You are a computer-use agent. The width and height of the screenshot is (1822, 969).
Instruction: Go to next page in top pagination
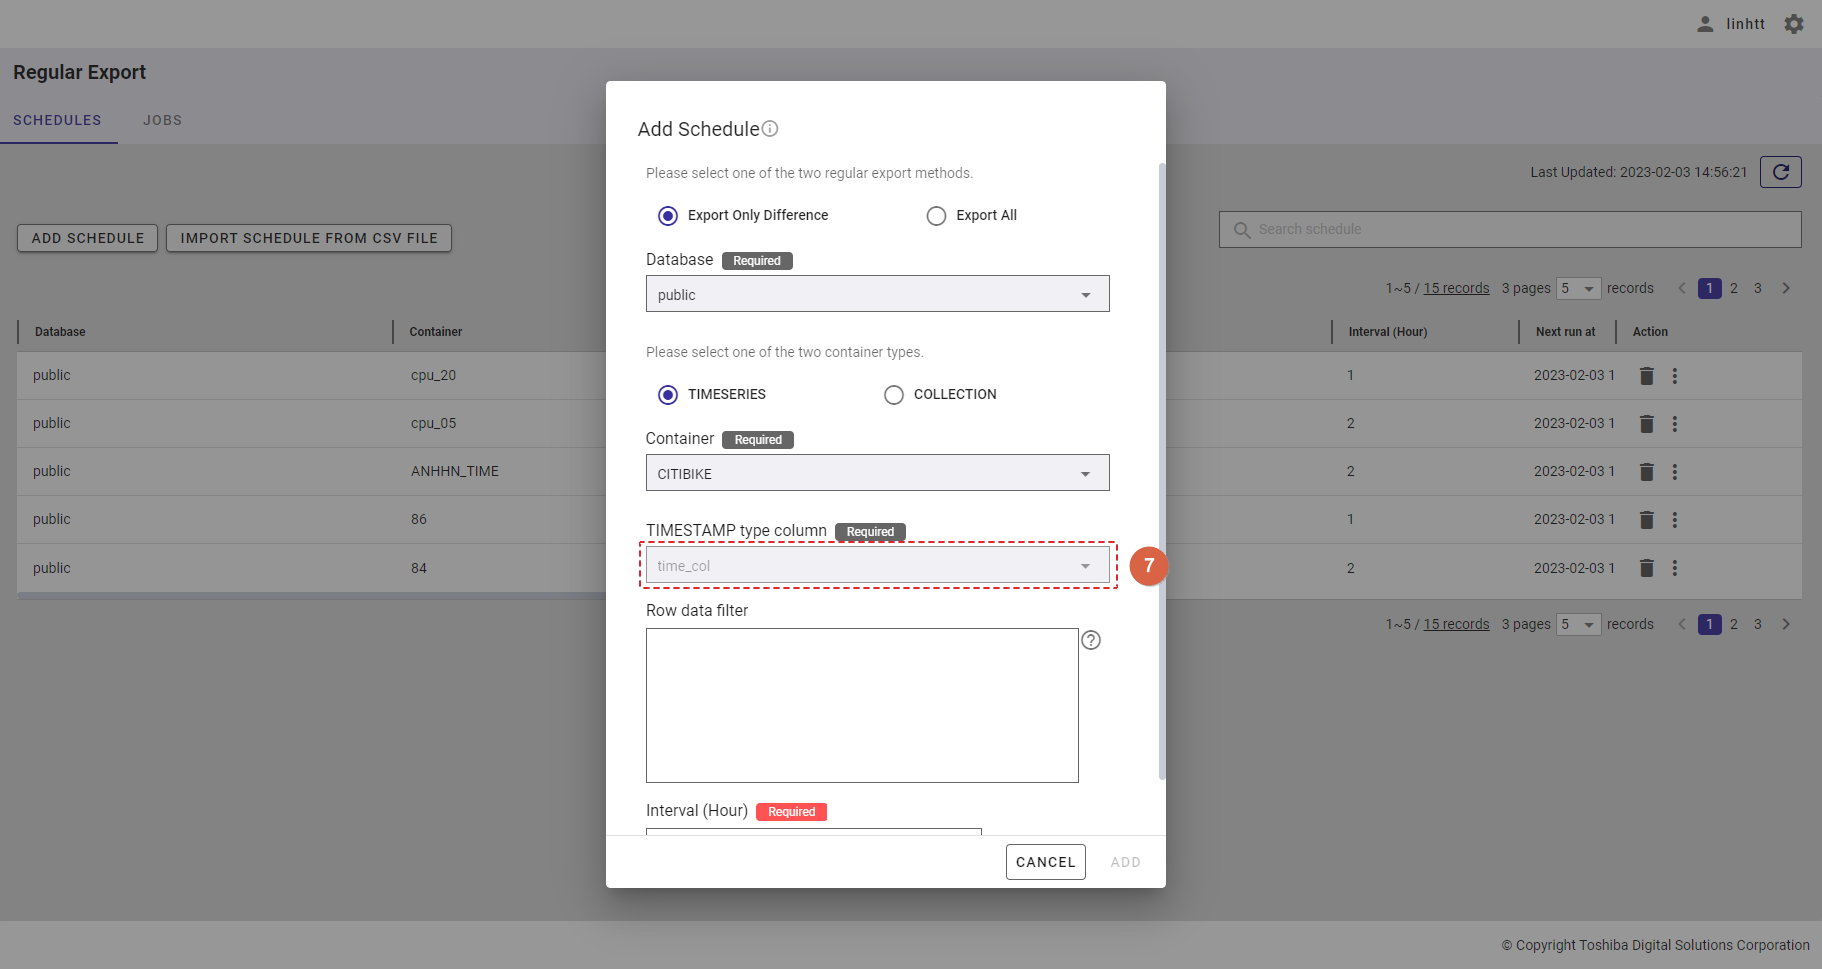pyautogui.click(x=1786, y=288)
